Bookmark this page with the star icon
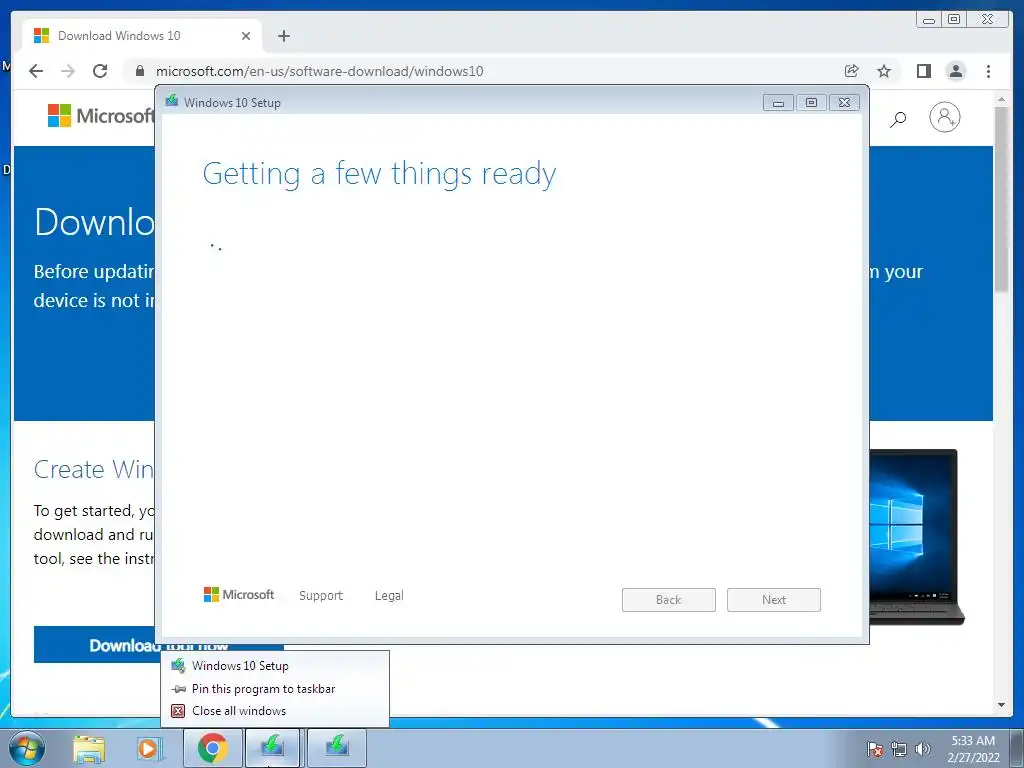 (884, 71)
